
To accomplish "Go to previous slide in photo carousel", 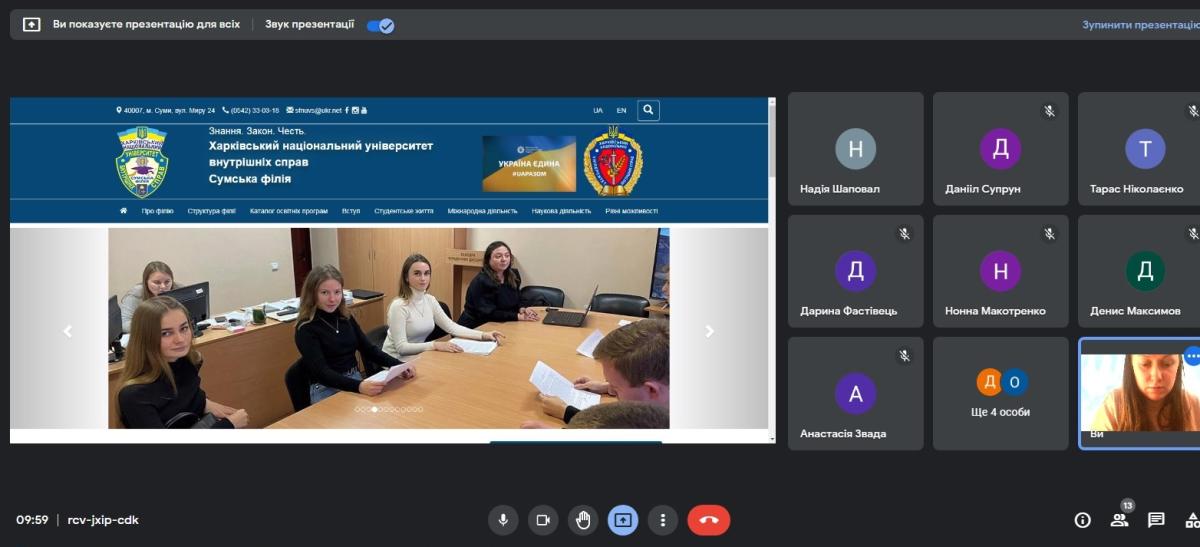I will [68, 331].
